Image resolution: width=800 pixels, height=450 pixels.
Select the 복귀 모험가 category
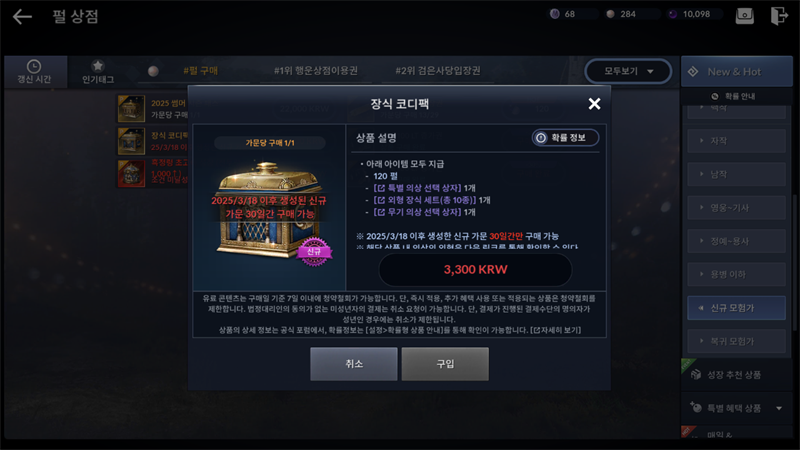(x=737, y=341)
